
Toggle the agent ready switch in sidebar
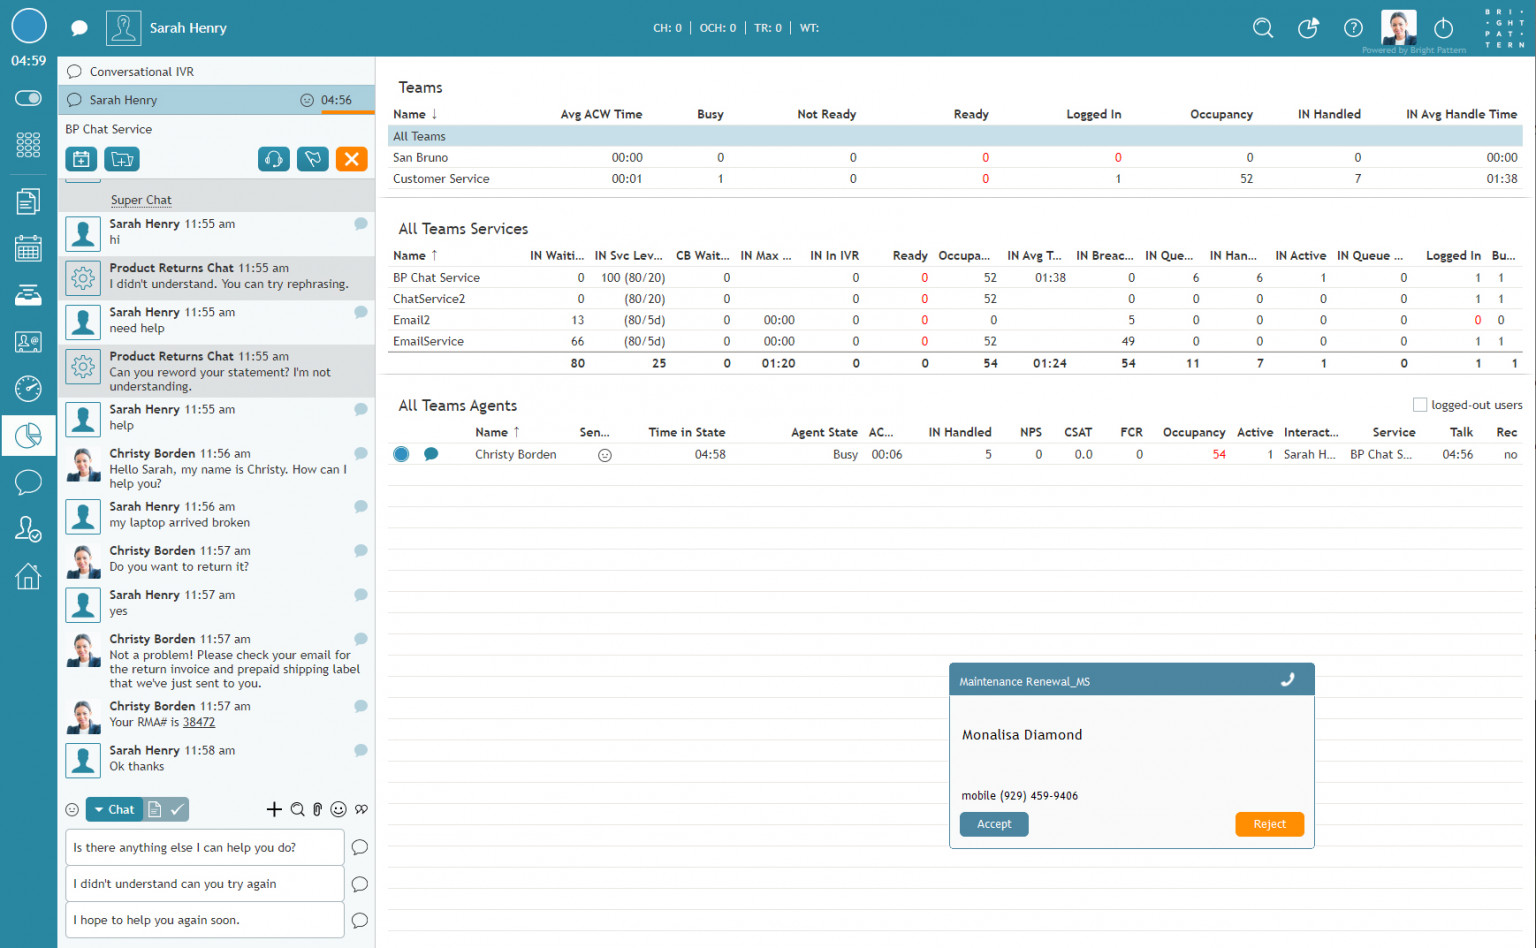[29, 98]
